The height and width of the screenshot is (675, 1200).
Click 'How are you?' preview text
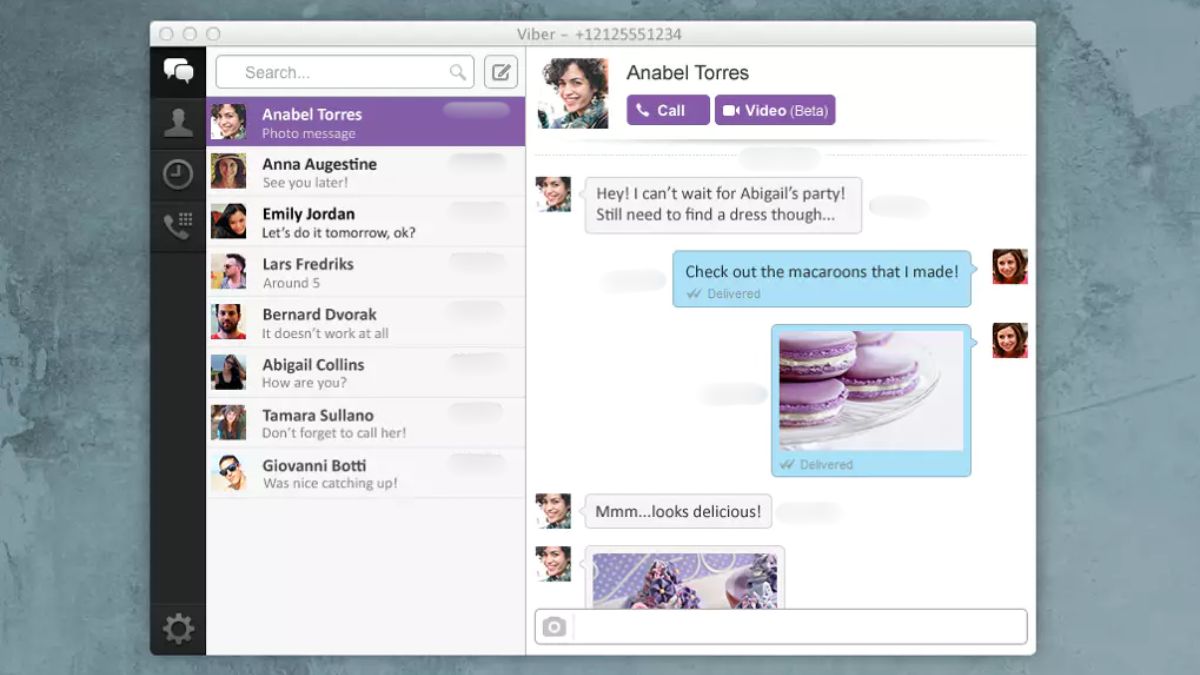304,383
